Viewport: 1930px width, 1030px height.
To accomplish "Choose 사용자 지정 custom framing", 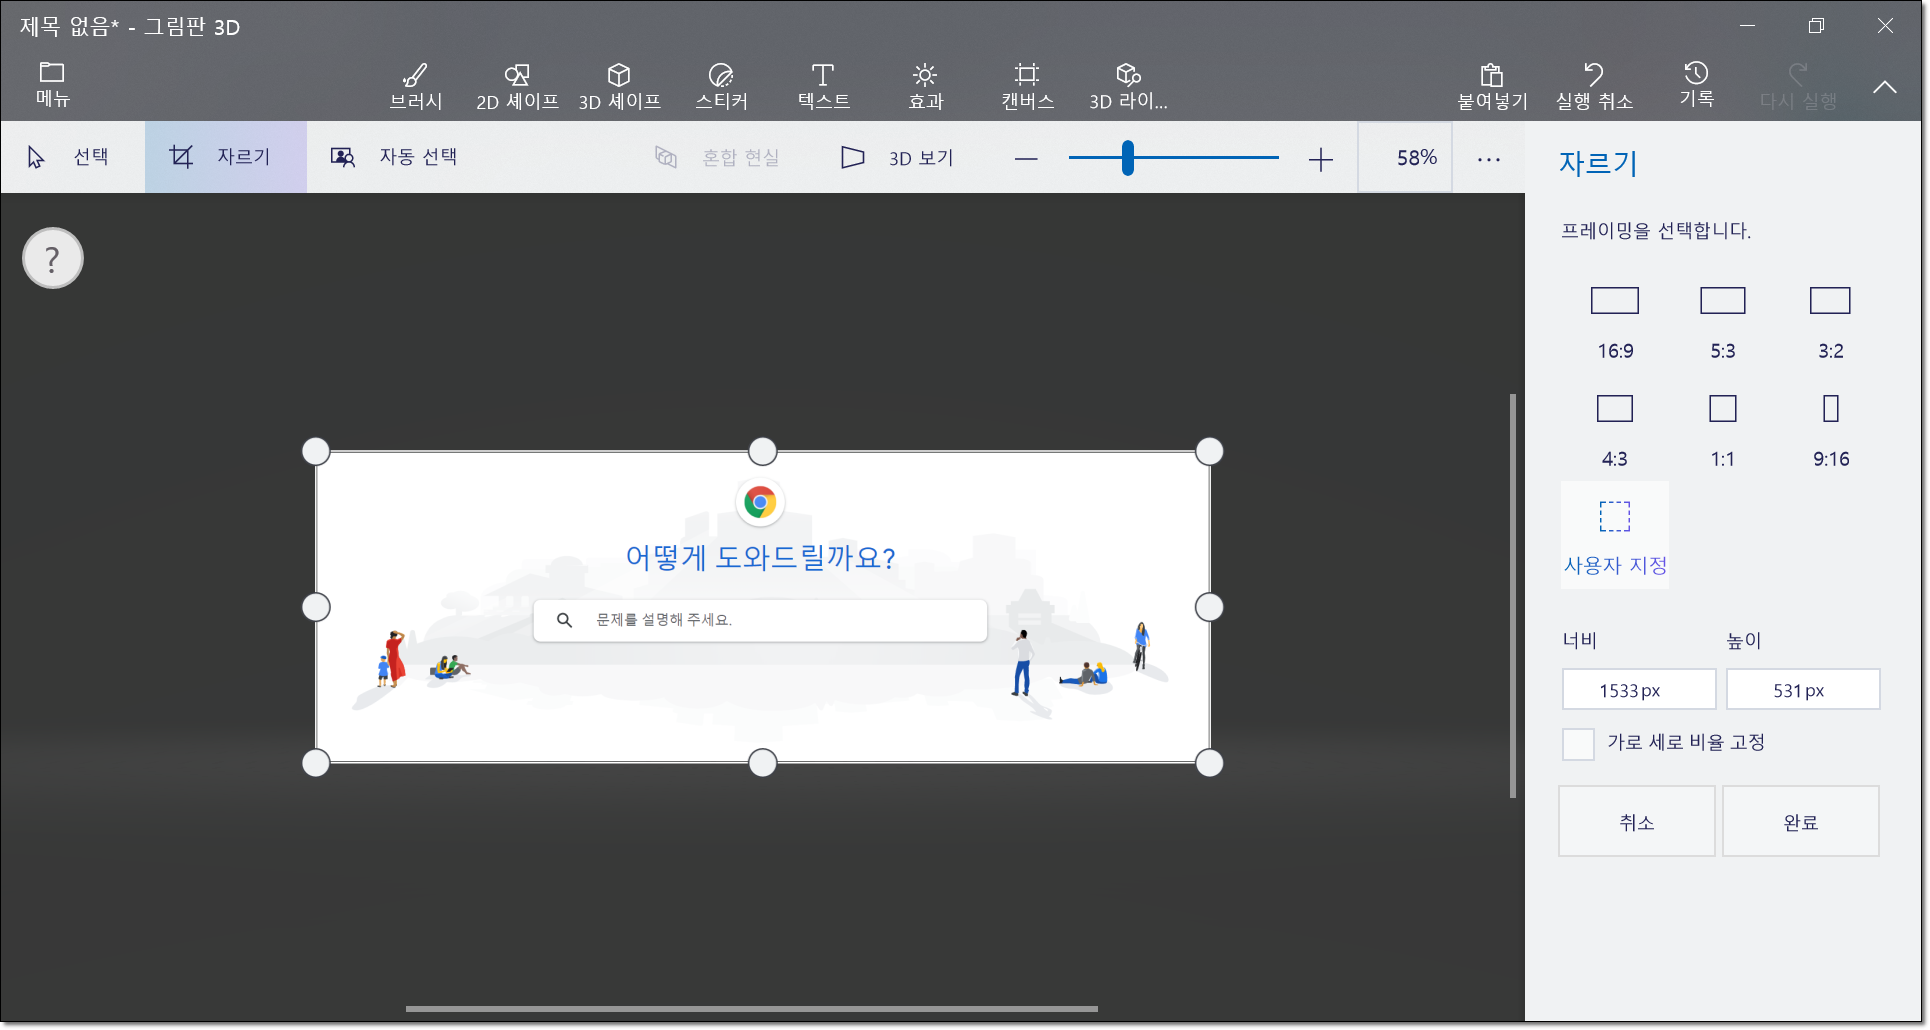I will pyautogui.click(x=1615, y=536).
